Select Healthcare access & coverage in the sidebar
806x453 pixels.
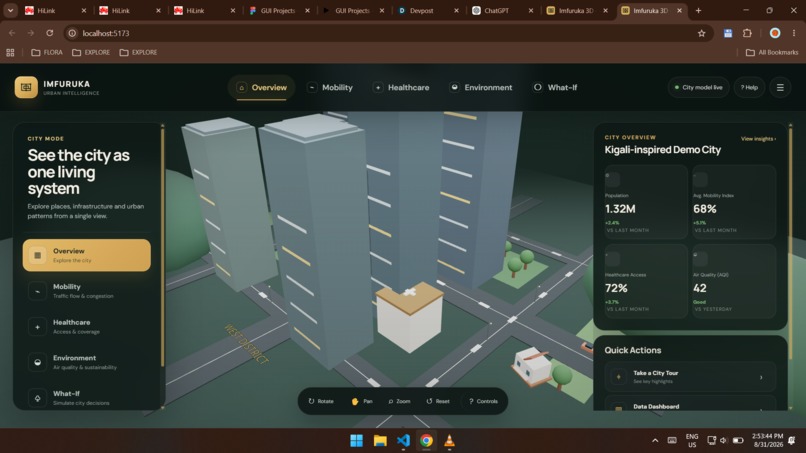click(86, 327)
